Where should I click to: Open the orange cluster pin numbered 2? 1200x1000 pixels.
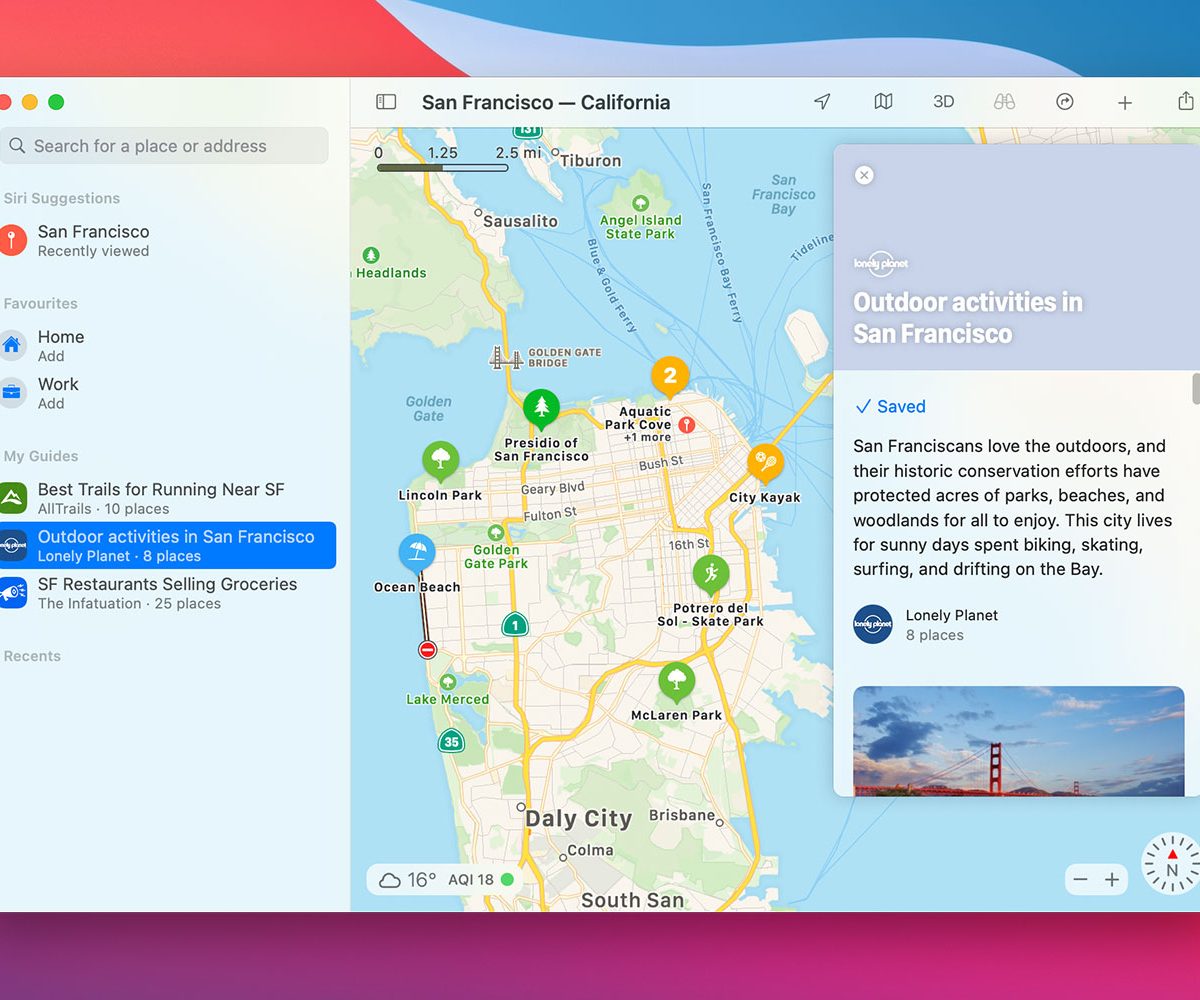pos(670,376)
